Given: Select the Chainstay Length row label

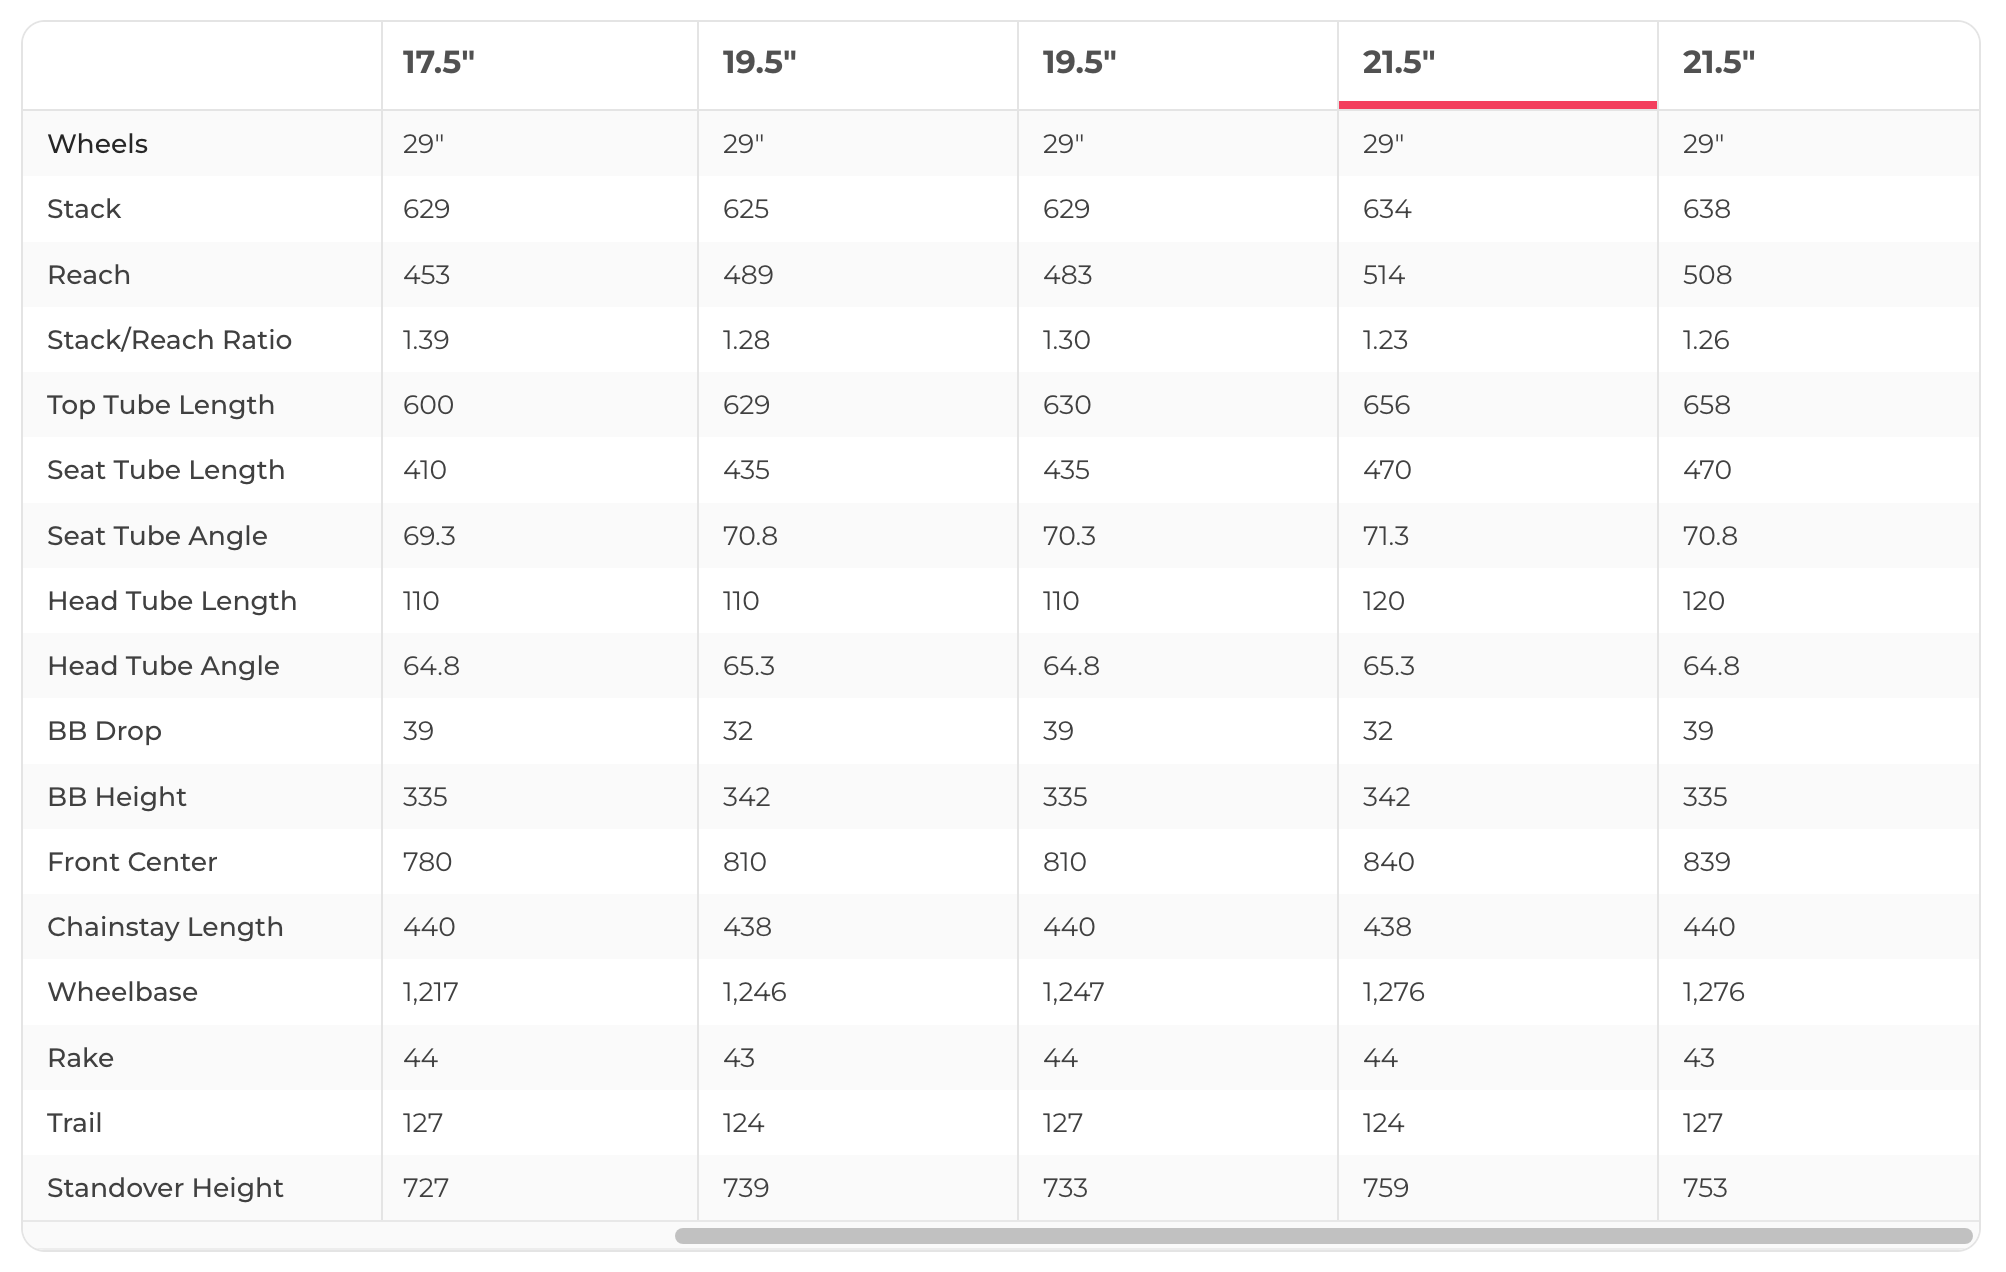Looking at the screenshot, I should (x=165, y=927).
